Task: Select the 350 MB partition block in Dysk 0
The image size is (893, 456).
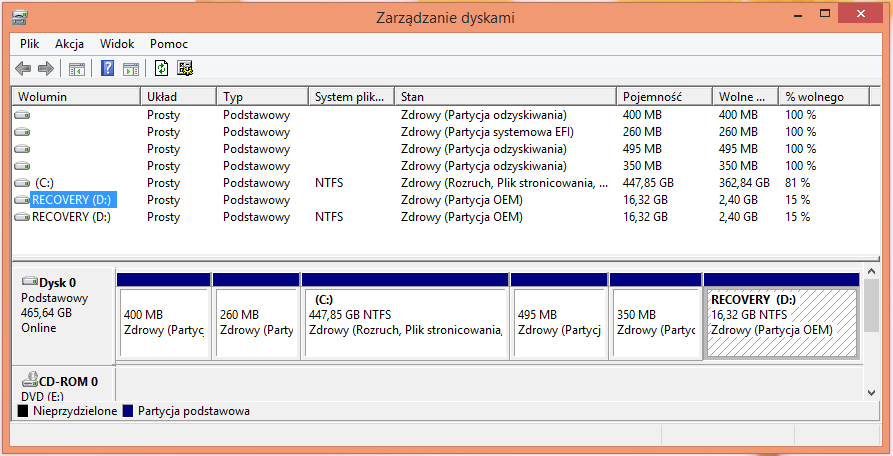Action: point(655,316)
